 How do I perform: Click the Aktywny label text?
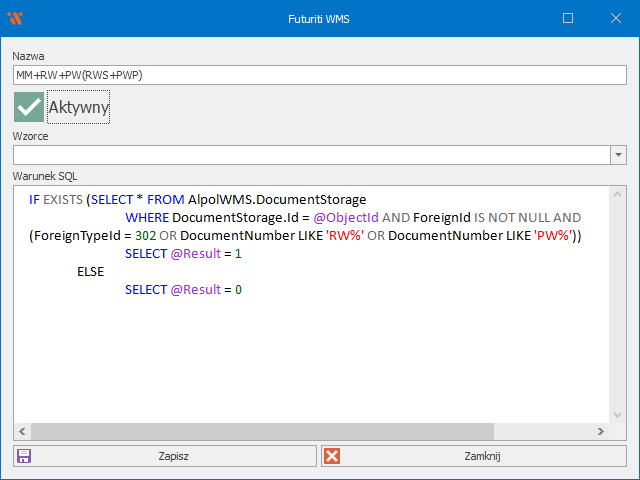coord(78,107)
